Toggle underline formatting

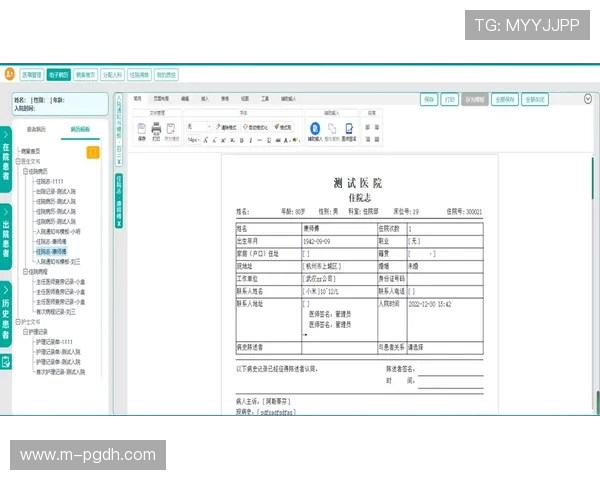coord(269,140)
